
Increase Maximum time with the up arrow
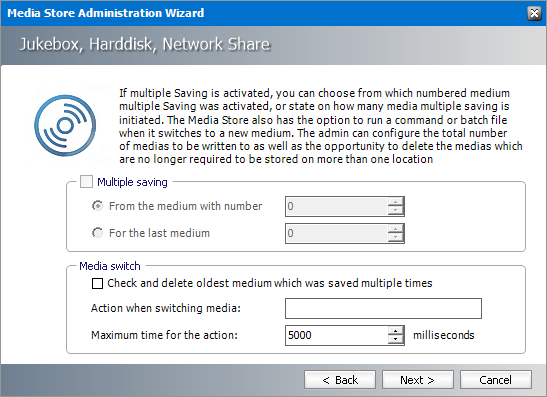coord(396,331)
